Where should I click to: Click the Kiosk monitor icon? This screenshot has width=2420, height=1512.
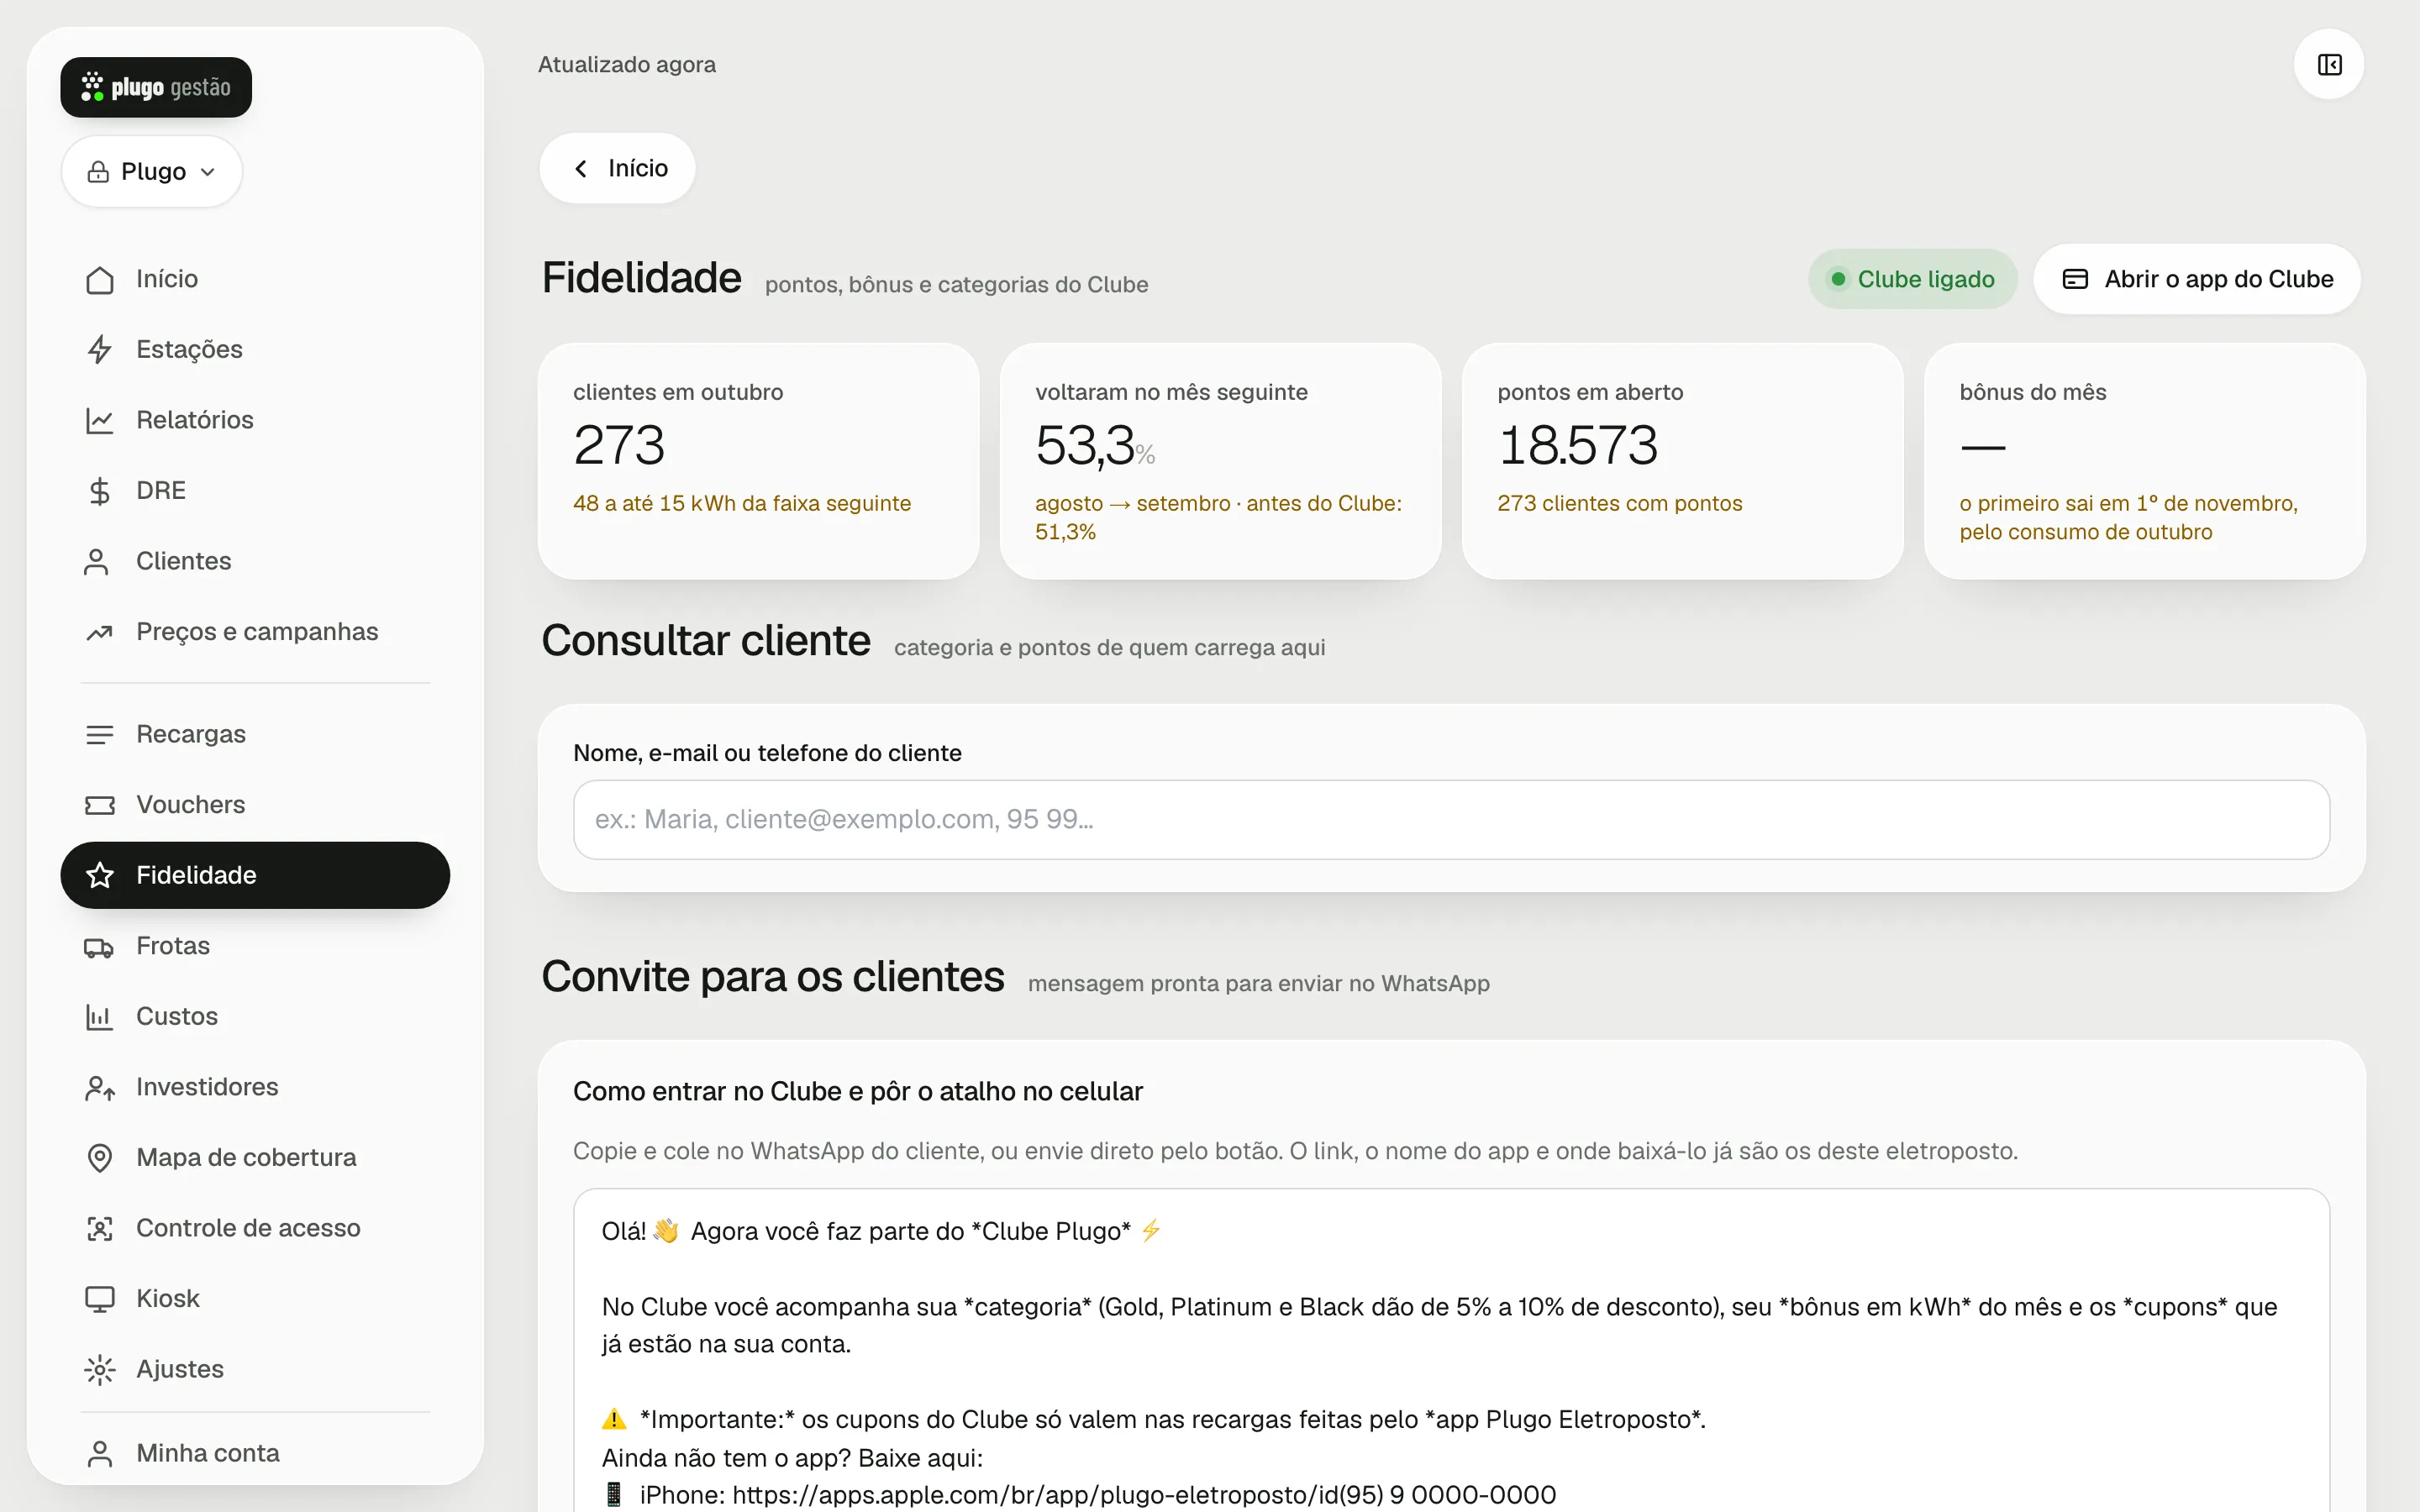[99, 1299]
